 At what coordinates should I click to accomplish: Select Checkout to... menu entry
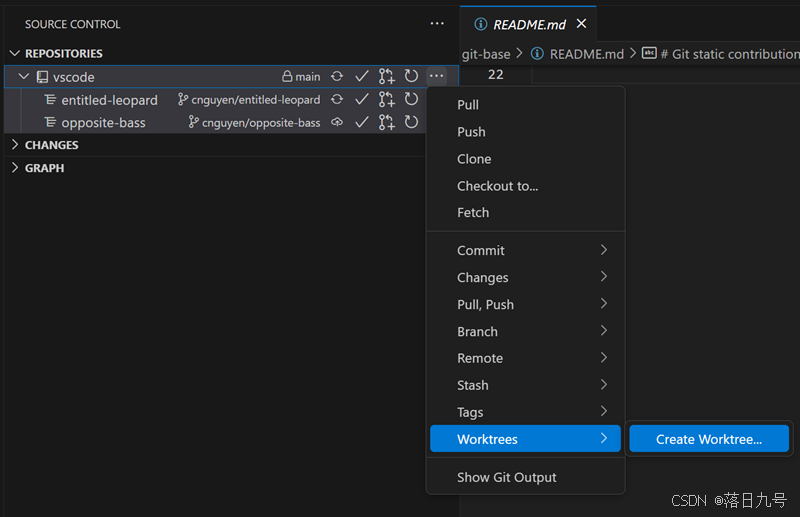pos(526,186)
